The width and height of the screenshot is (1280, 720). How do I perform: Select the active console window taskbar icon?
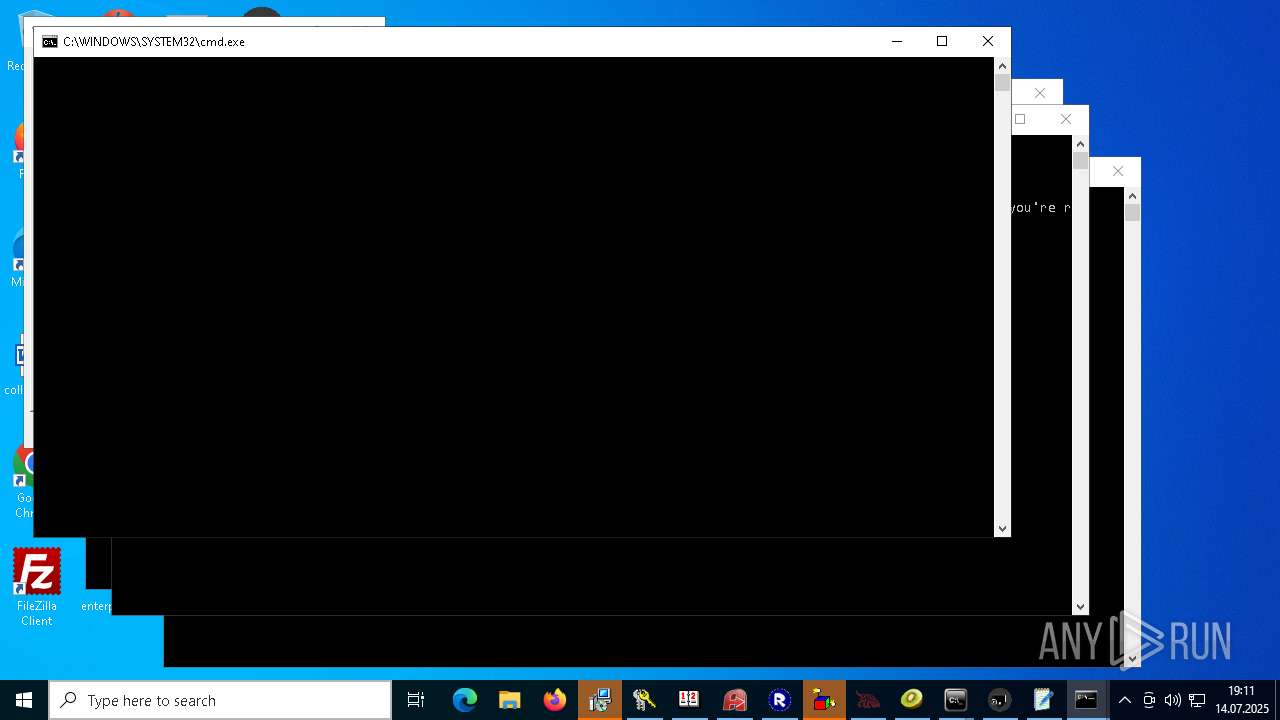point(1086,700)
